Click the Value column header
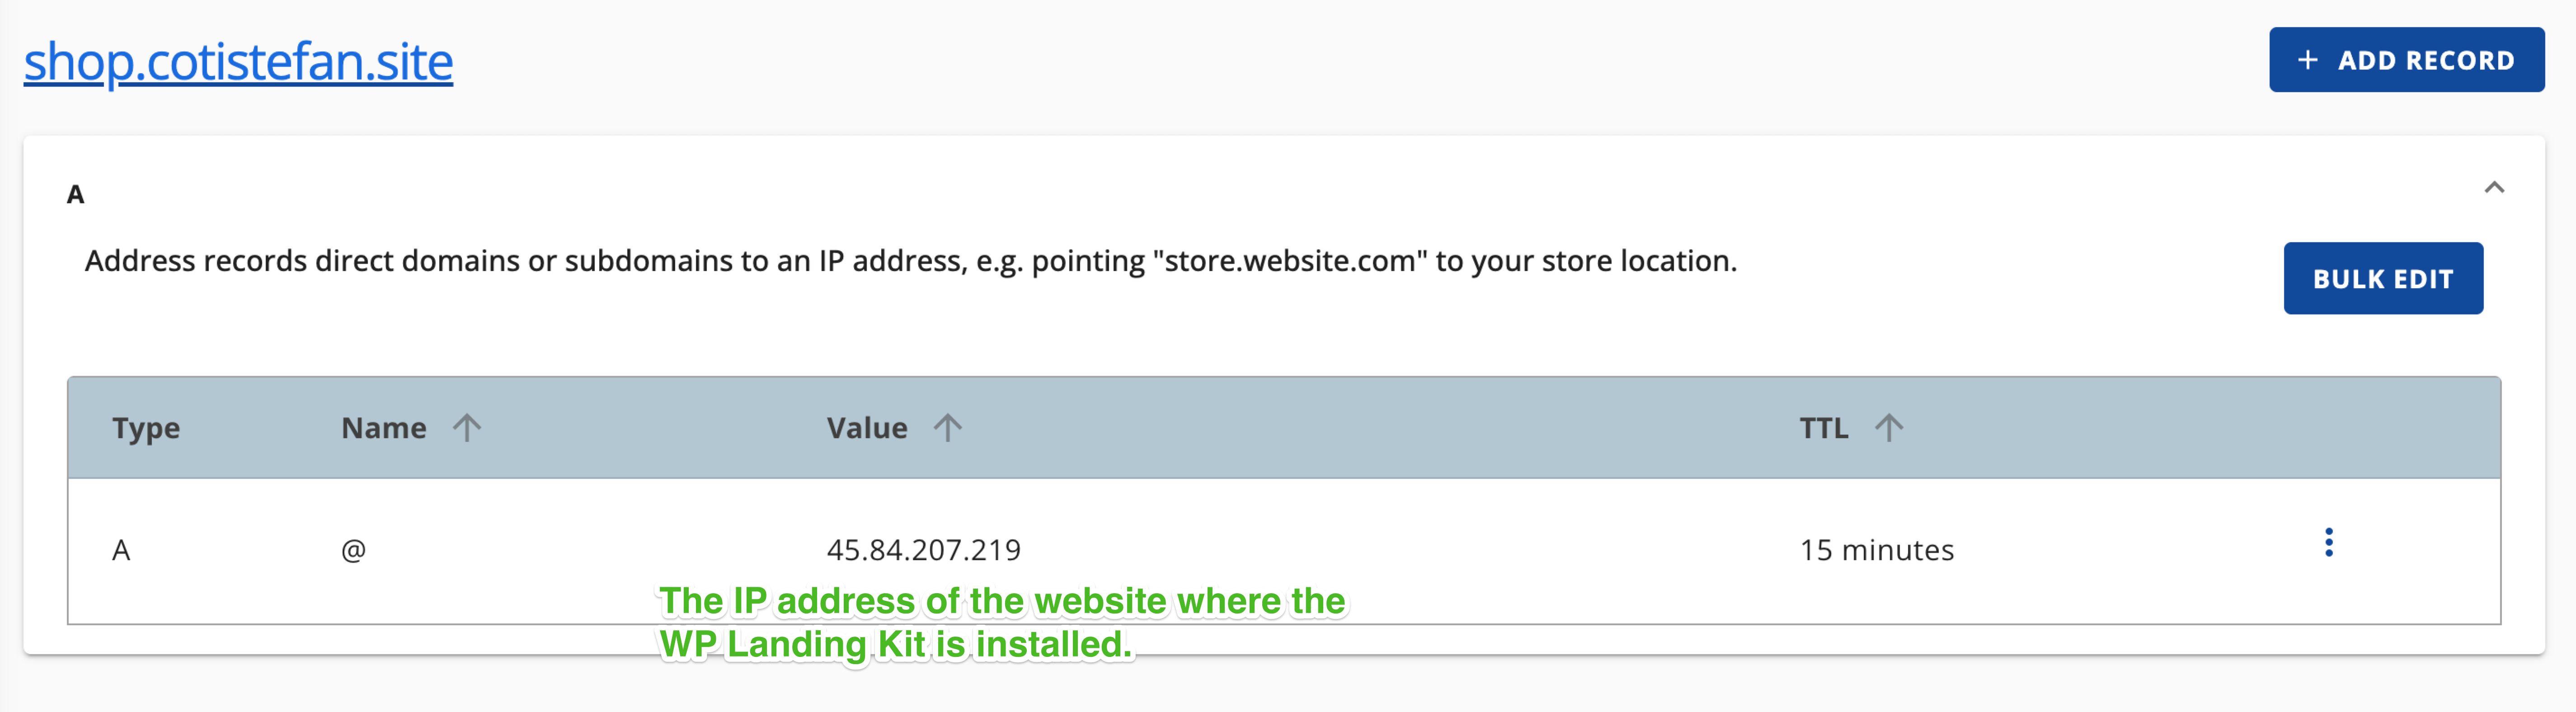This screenshot has width=2576, height=712. pyautogui.click(x=867, y=427)
